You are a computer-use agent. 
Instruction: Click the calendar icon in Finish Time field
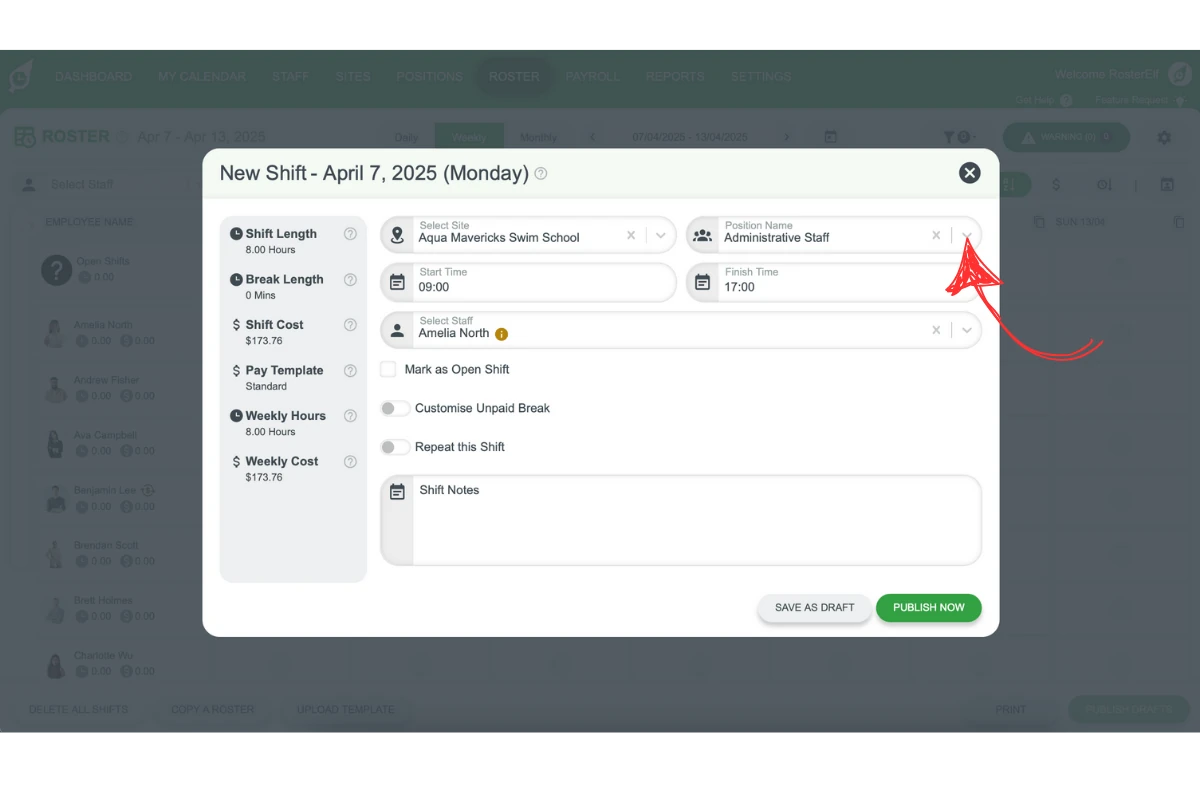(x=703, y=283)
